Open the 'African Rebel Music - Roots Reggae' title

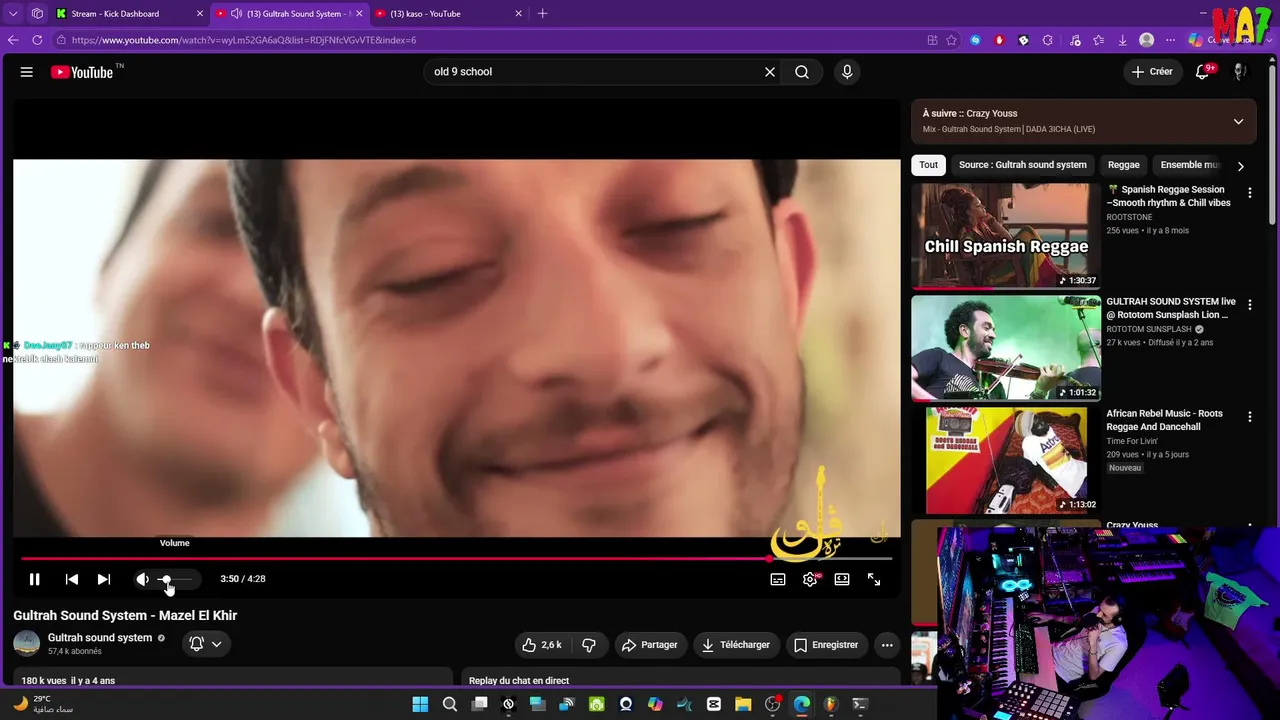pos(1164,420)
